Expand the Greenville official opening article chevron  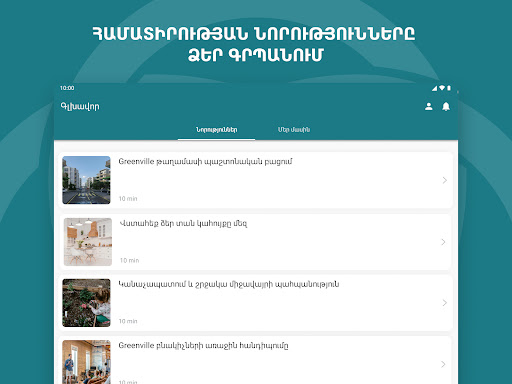[x=445, y=180]
